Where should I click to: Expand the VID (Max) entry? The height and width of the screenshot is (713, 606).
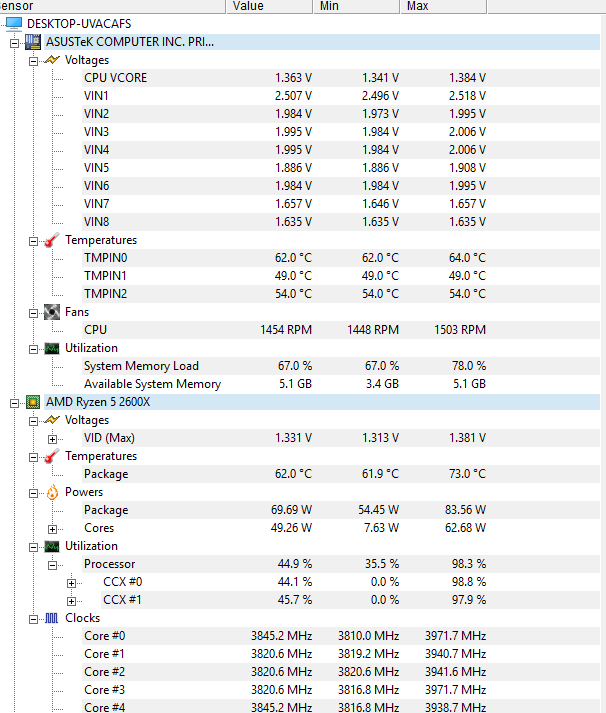click(x=52, y=440)
